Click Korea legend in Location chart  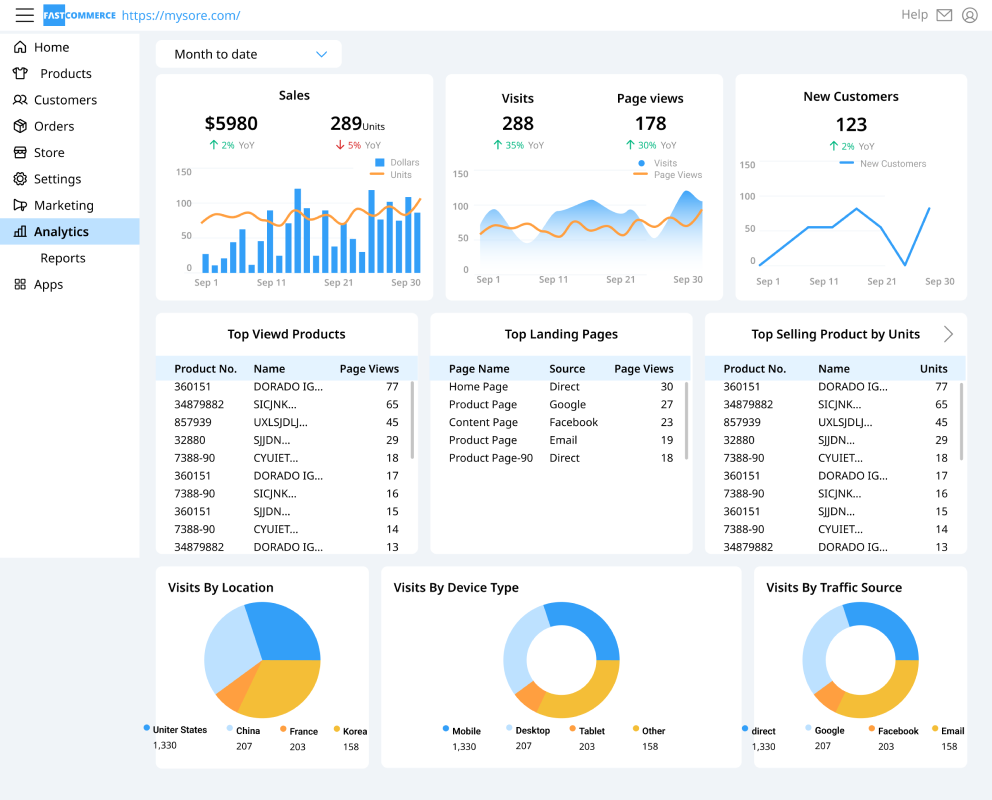[350, 731]
